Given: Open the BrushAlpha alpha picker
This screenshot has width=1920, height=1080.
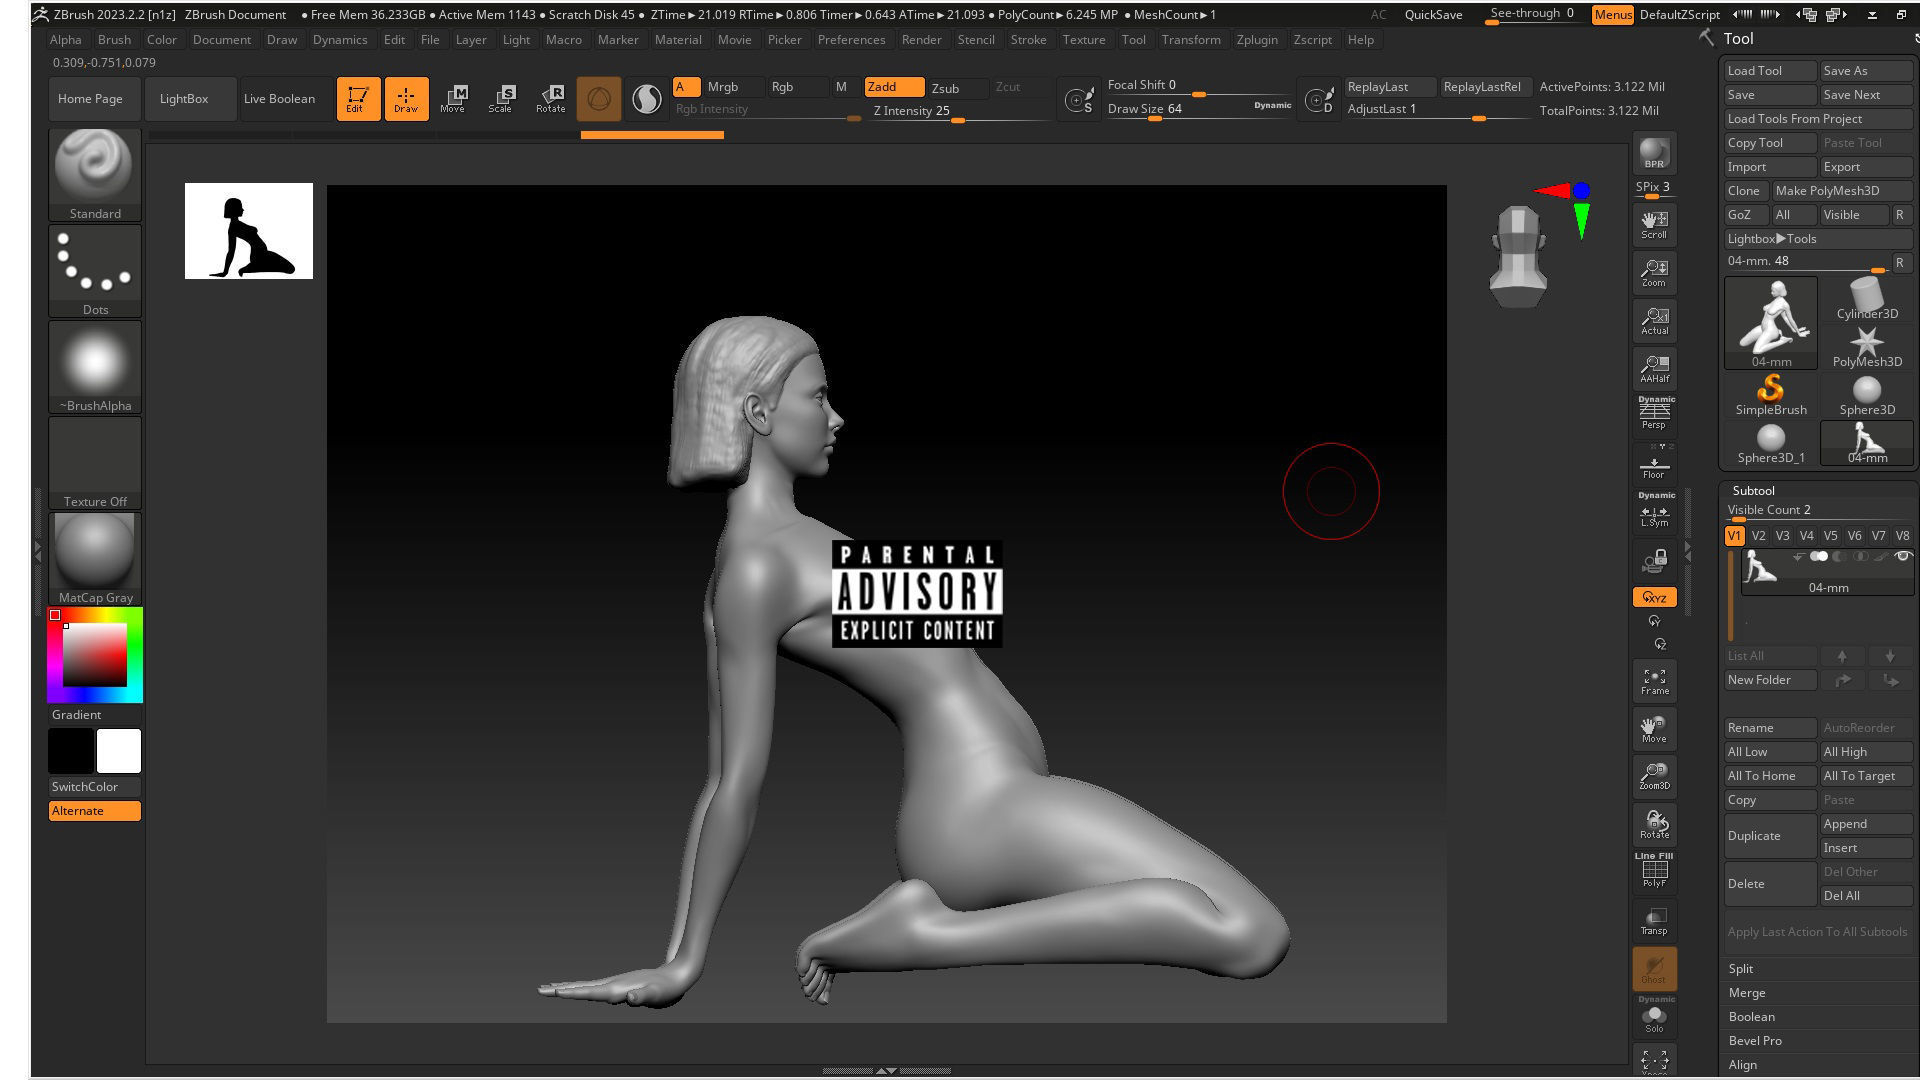Looking at the screenshot, I should [x=95, y=367].
